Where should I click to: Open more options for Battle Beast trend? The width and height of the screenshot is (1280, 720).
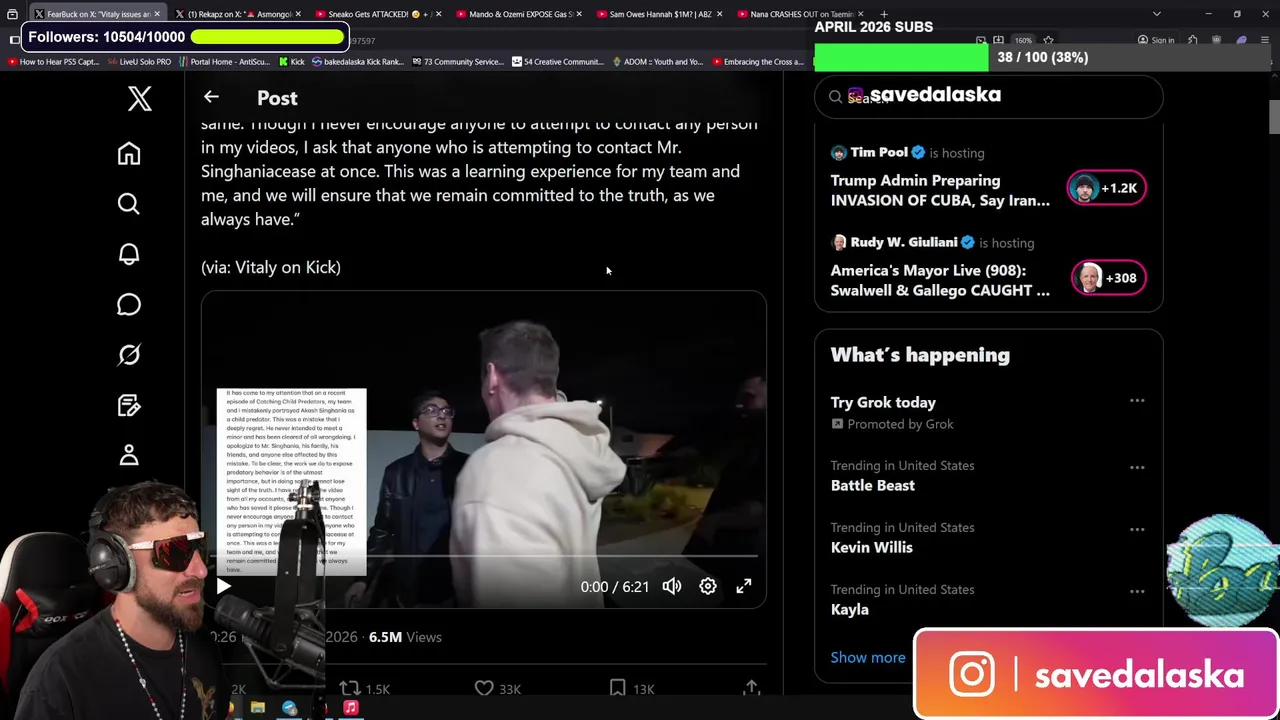(1137, 467)
